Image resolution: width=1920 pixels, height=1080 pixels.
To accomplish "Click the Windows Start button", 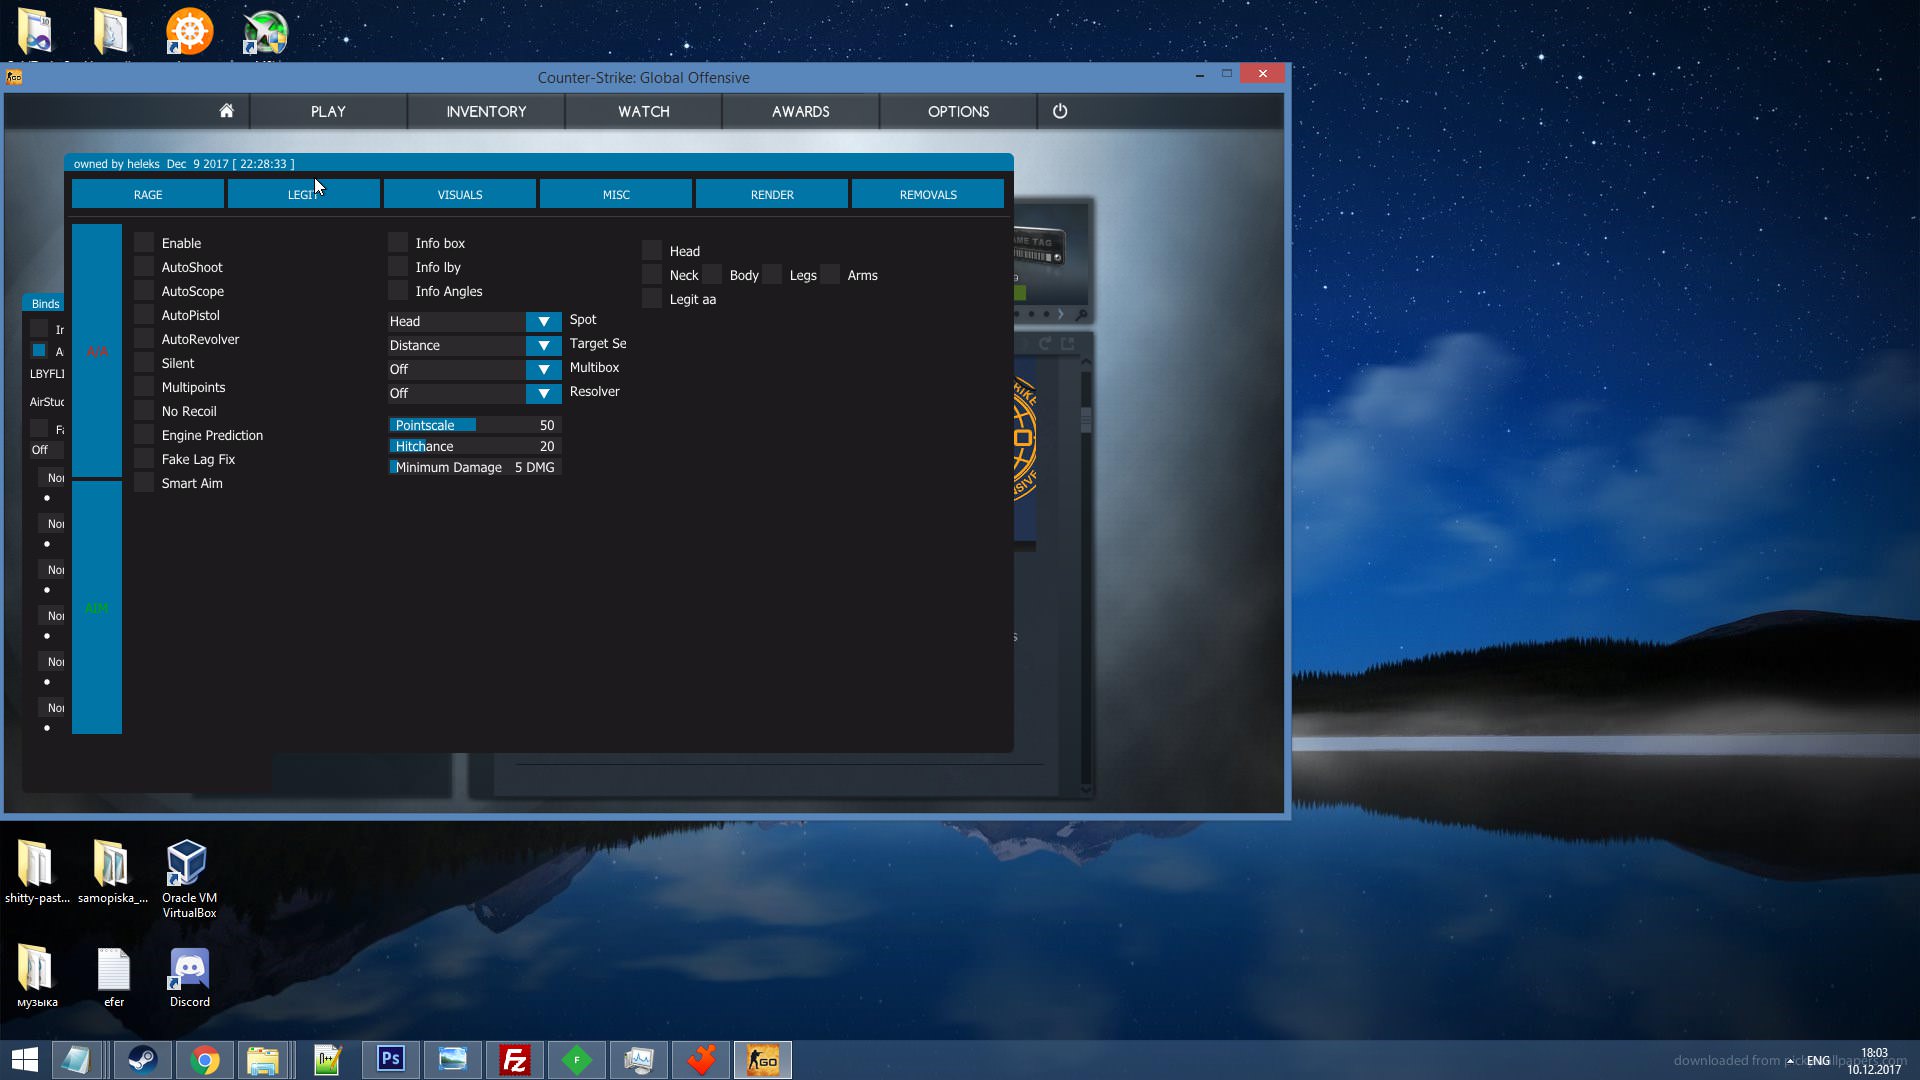I will pyautogui.click(x=24, y=1060).
